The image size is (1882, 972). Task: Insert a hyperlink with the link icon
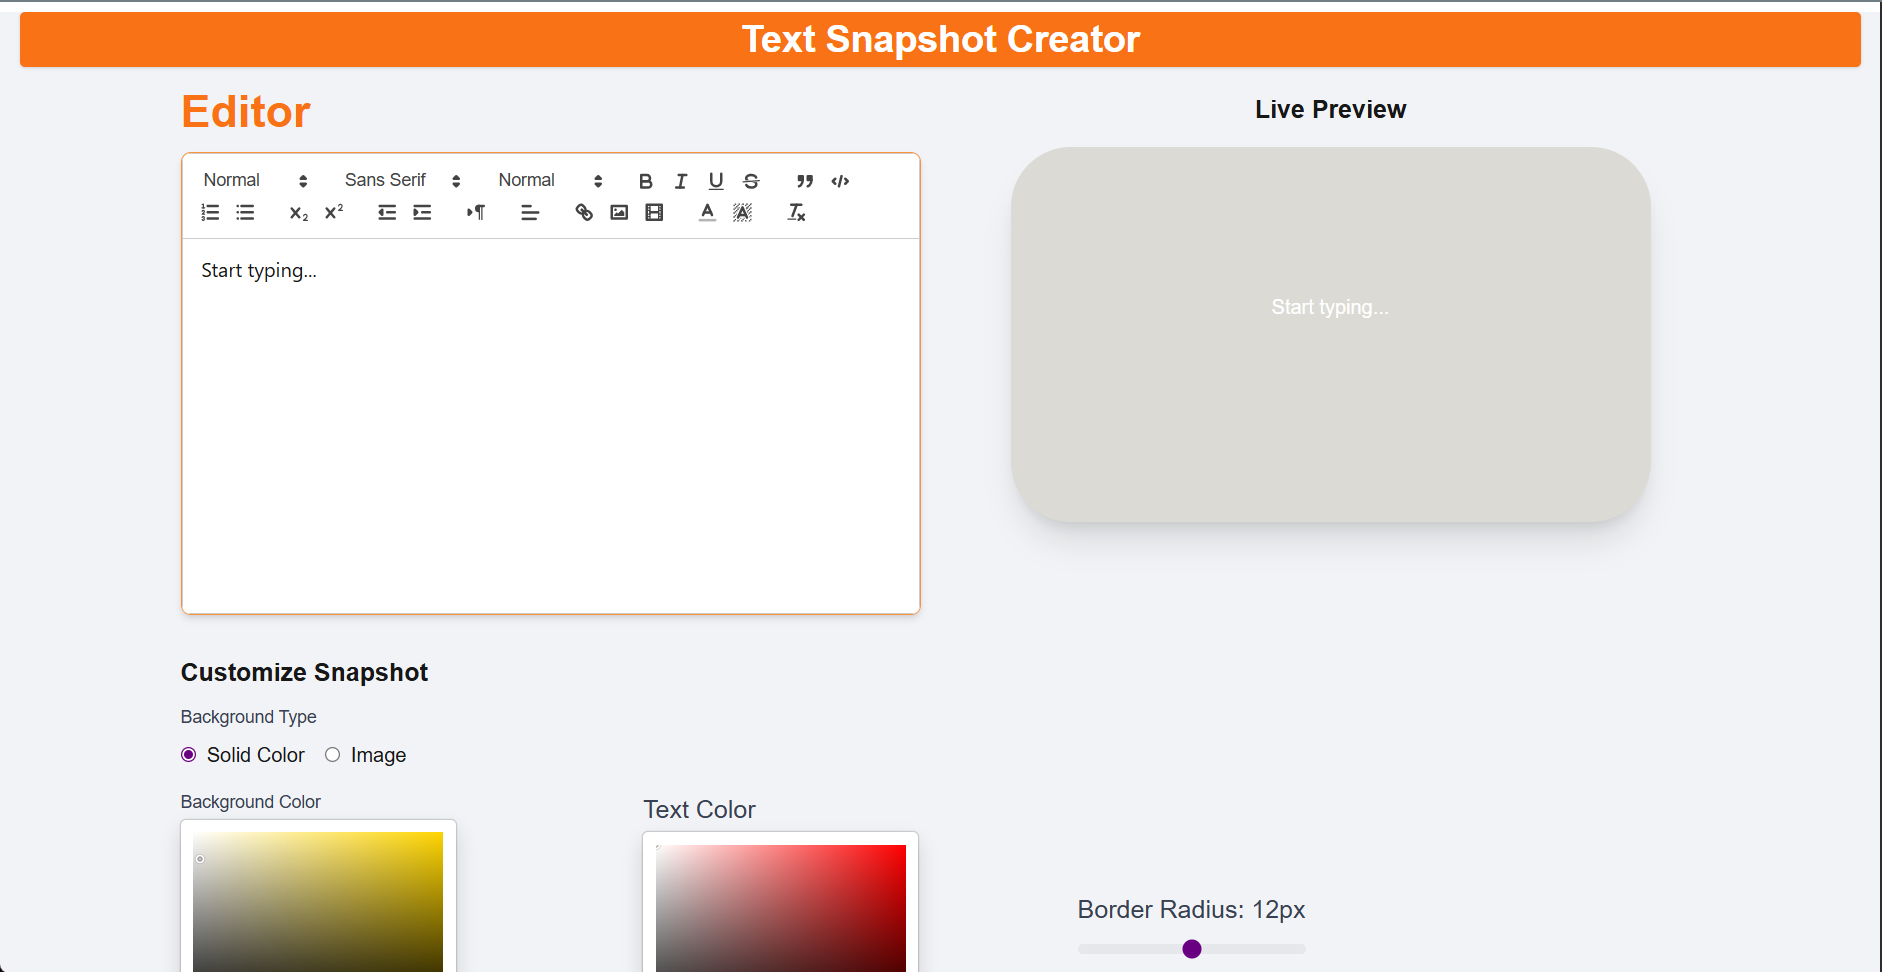tap(584, 212)
